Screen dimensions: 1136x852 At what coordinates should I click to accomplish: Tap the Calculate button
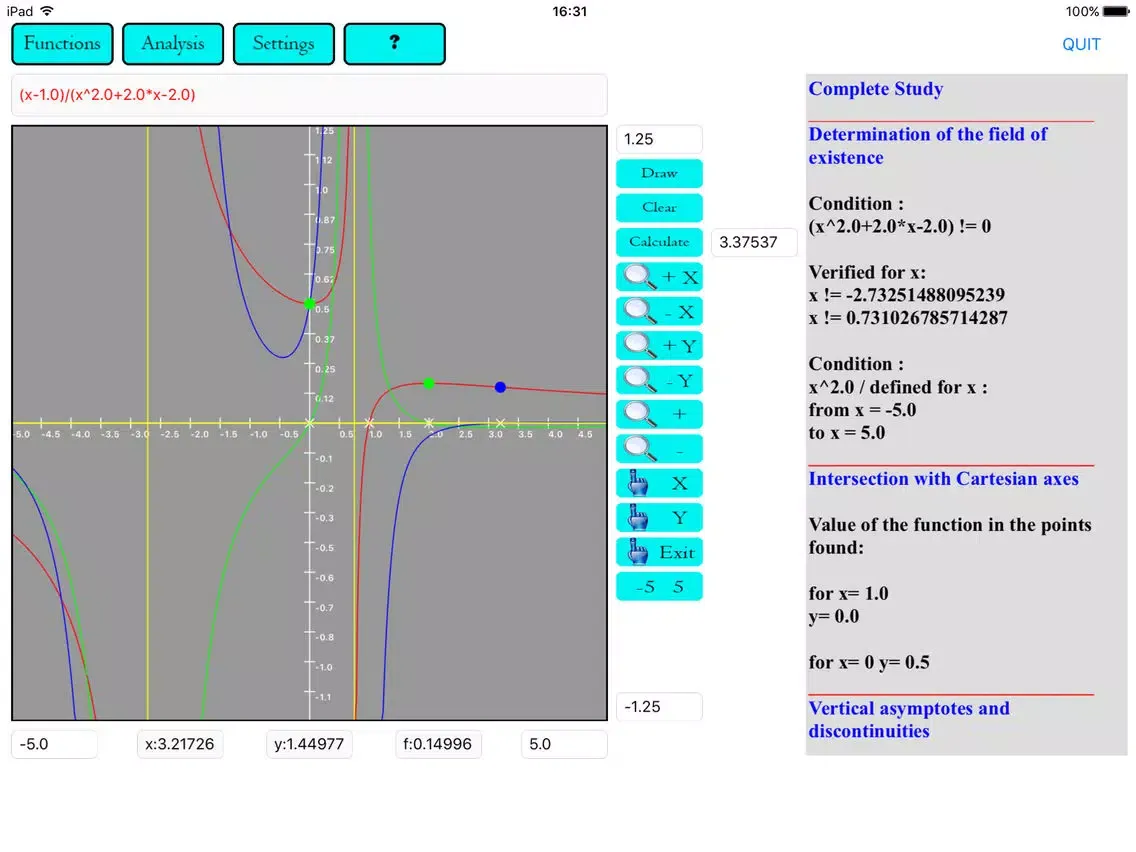pyautogui.click(x=659, y=242)
